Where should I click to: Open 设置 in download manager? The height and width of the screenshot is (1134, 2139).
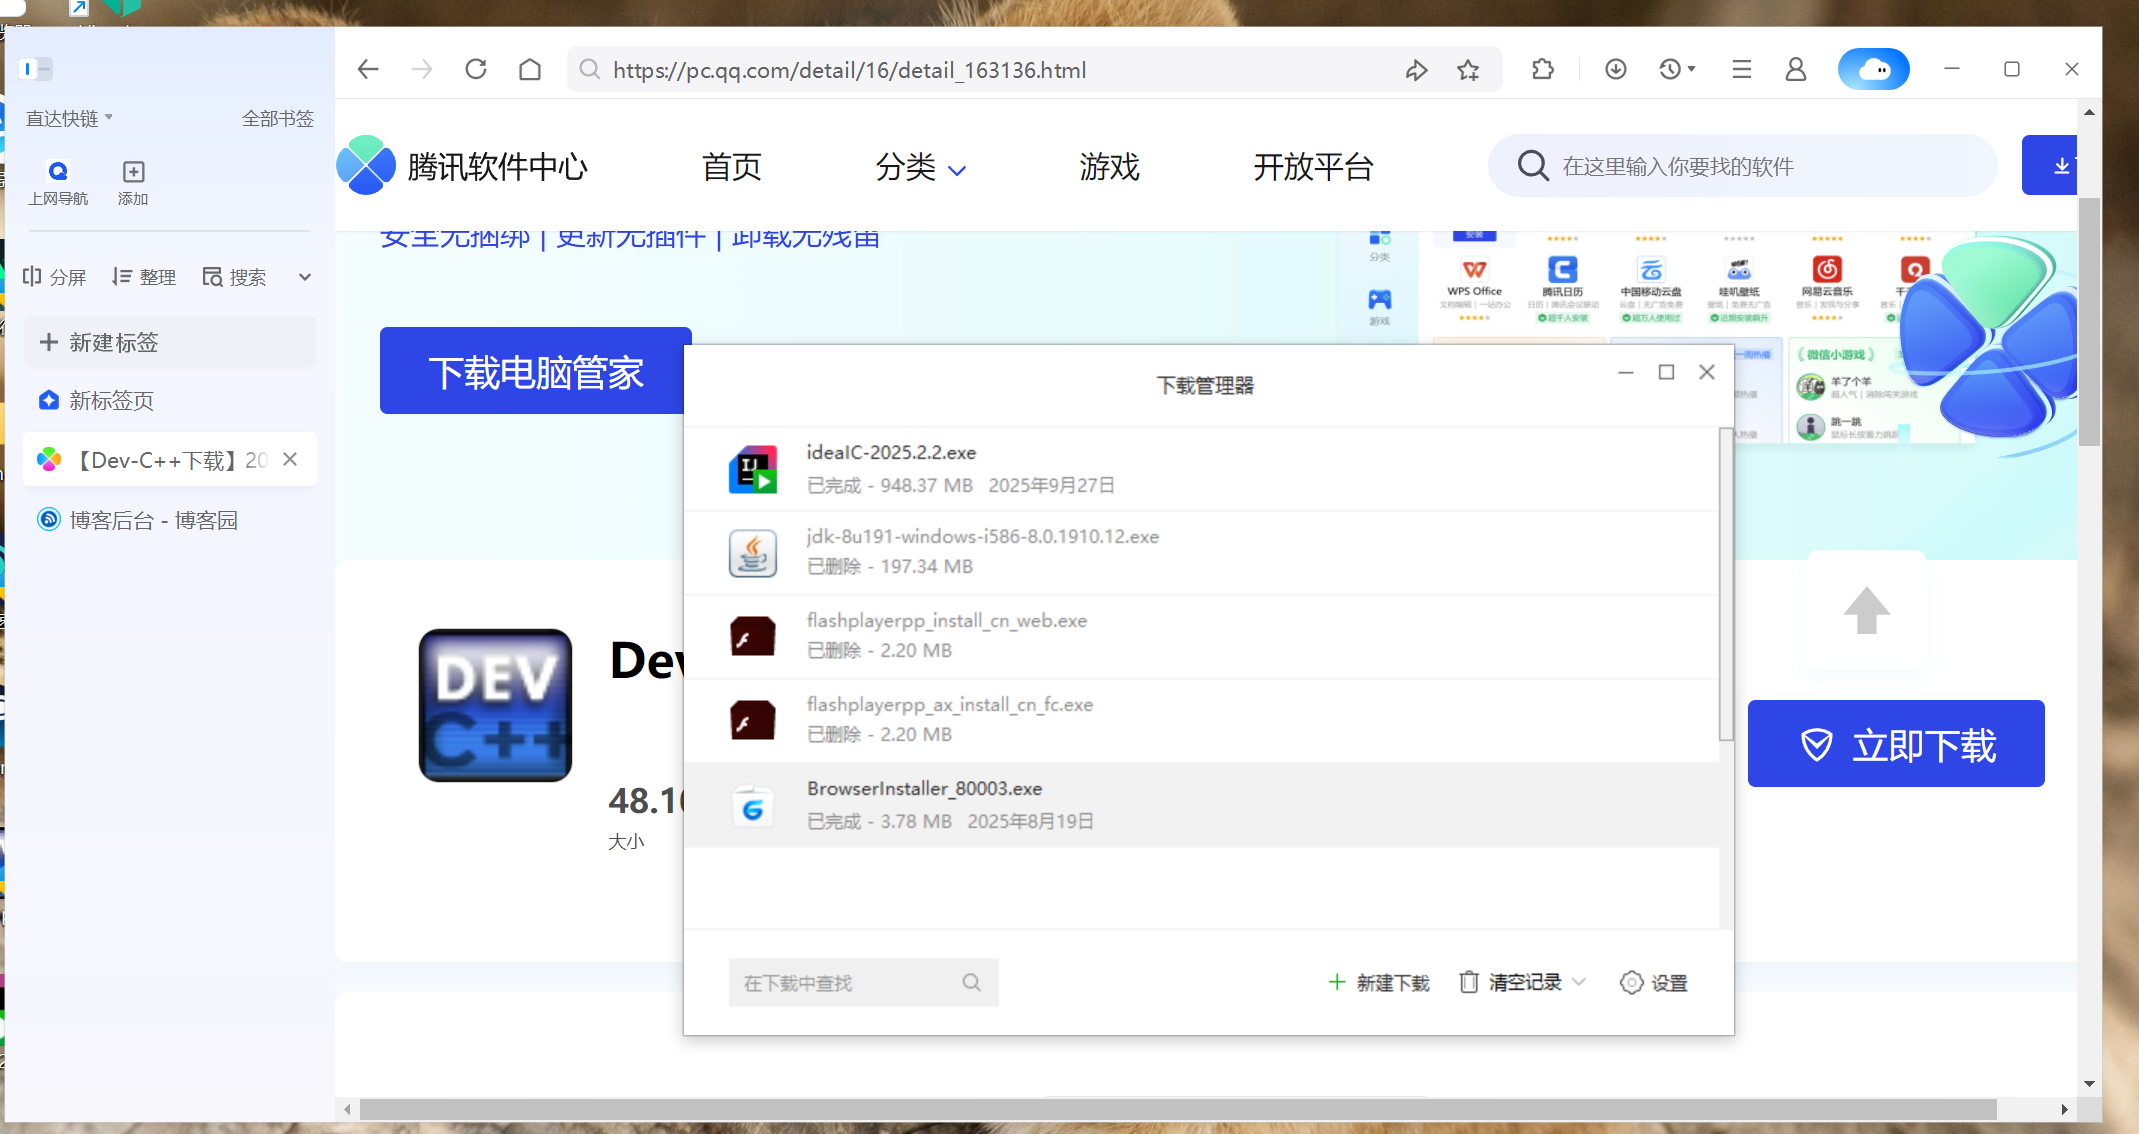point(1654,983)
